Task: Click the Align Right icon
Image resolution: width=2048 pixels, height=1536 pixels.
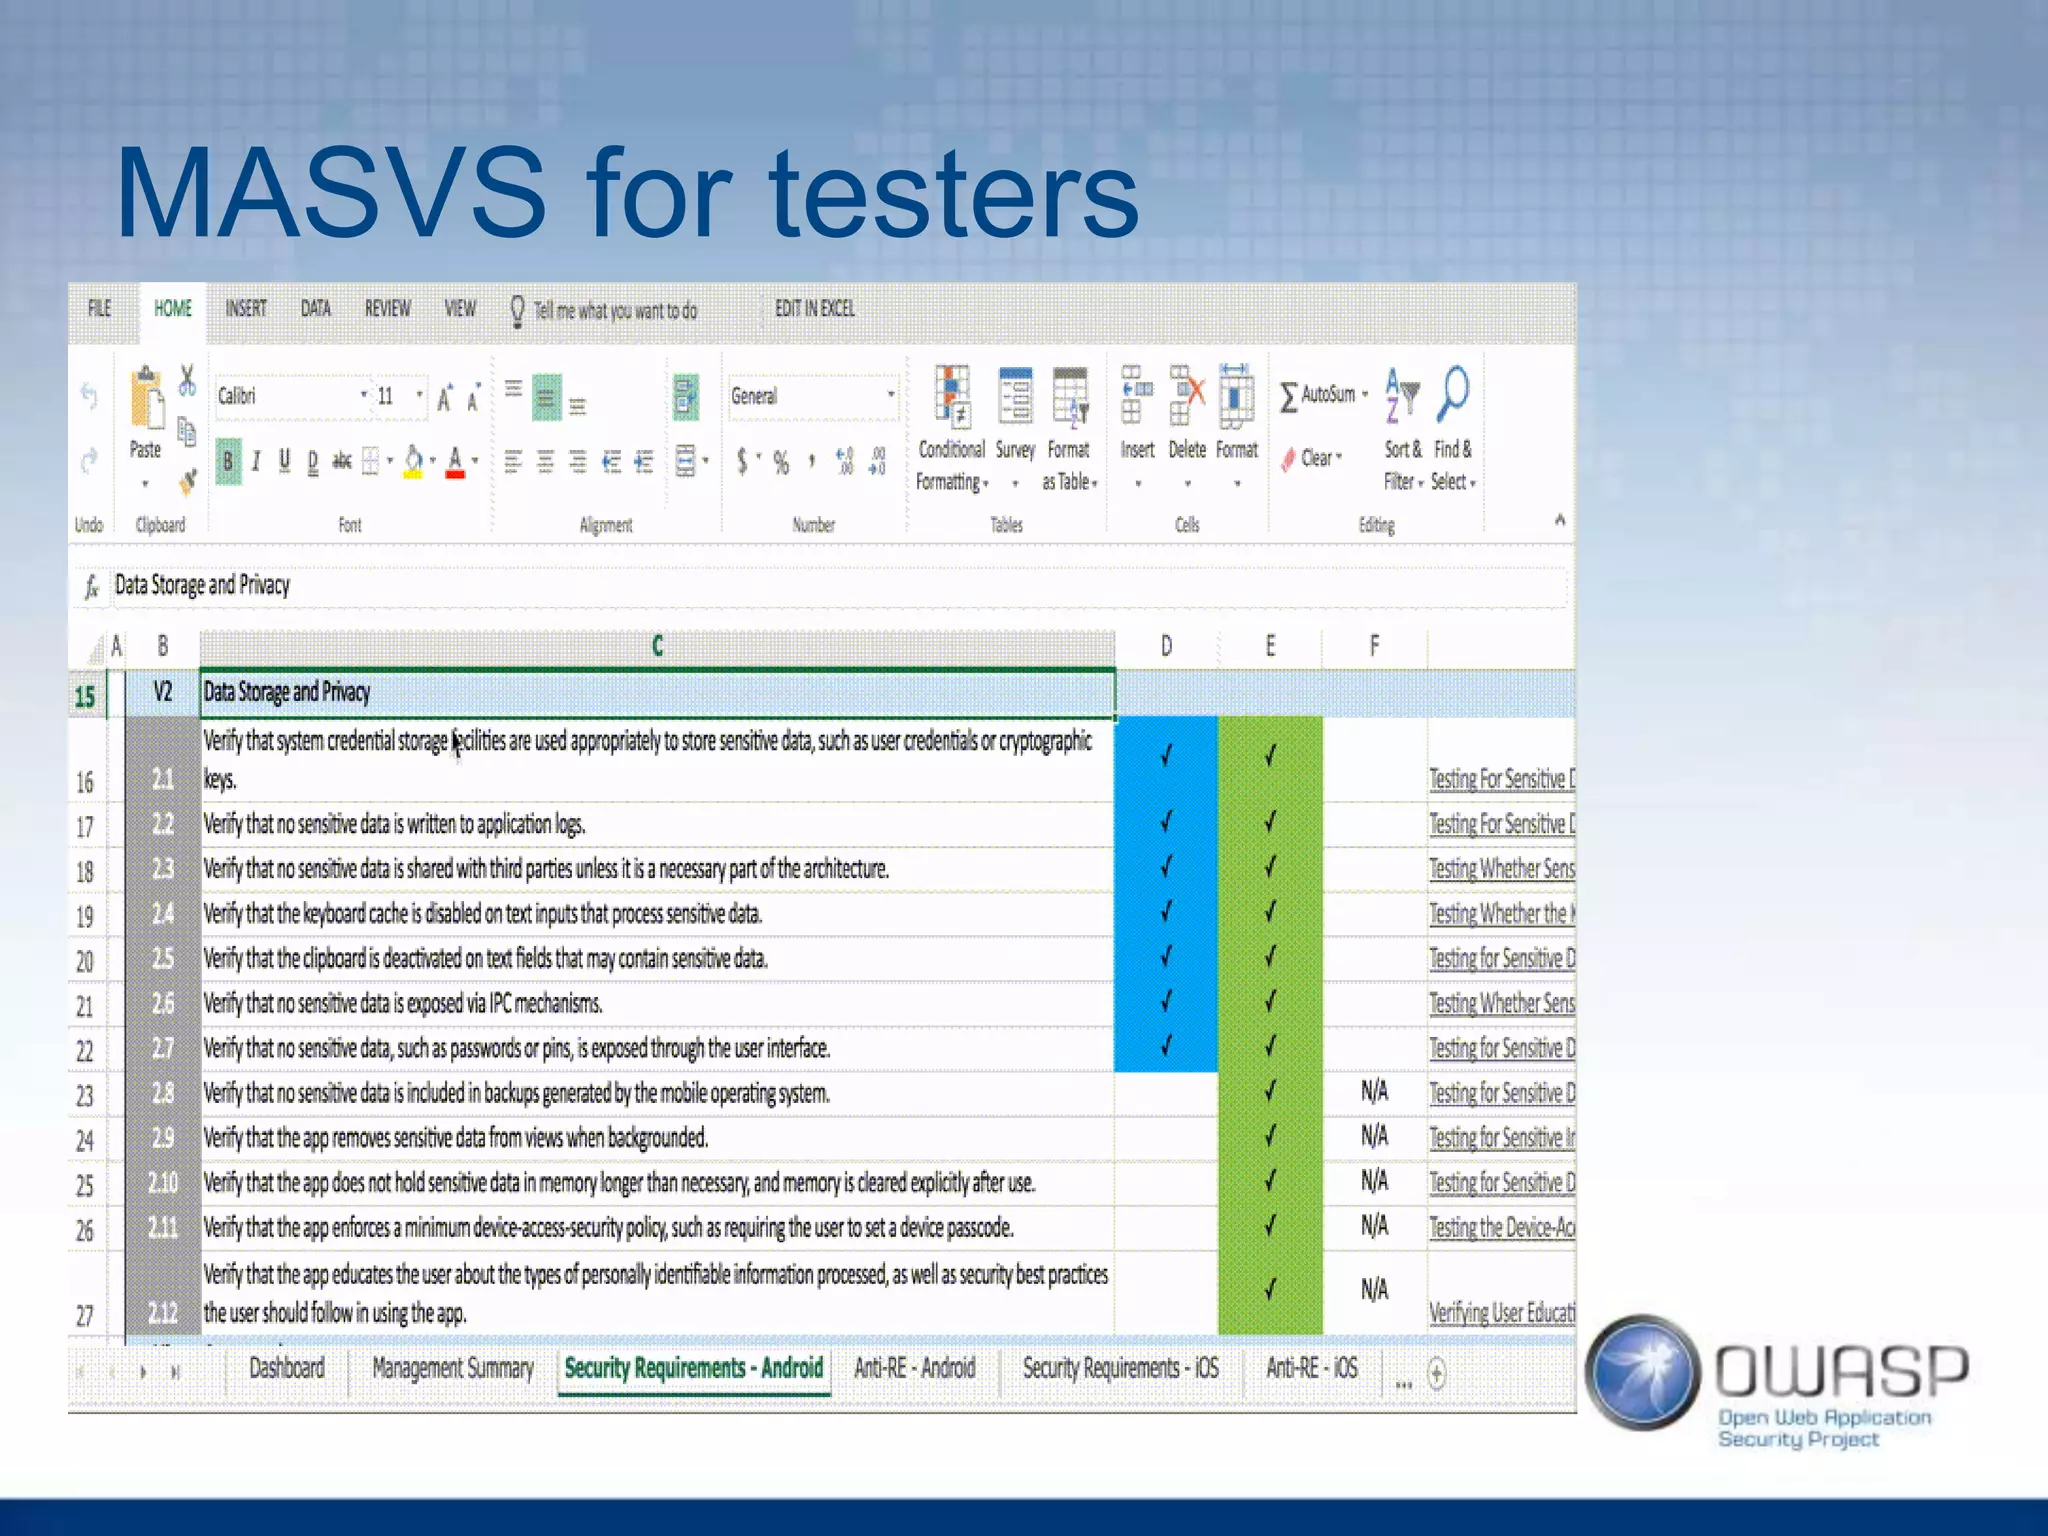Action: click(578, 461)
